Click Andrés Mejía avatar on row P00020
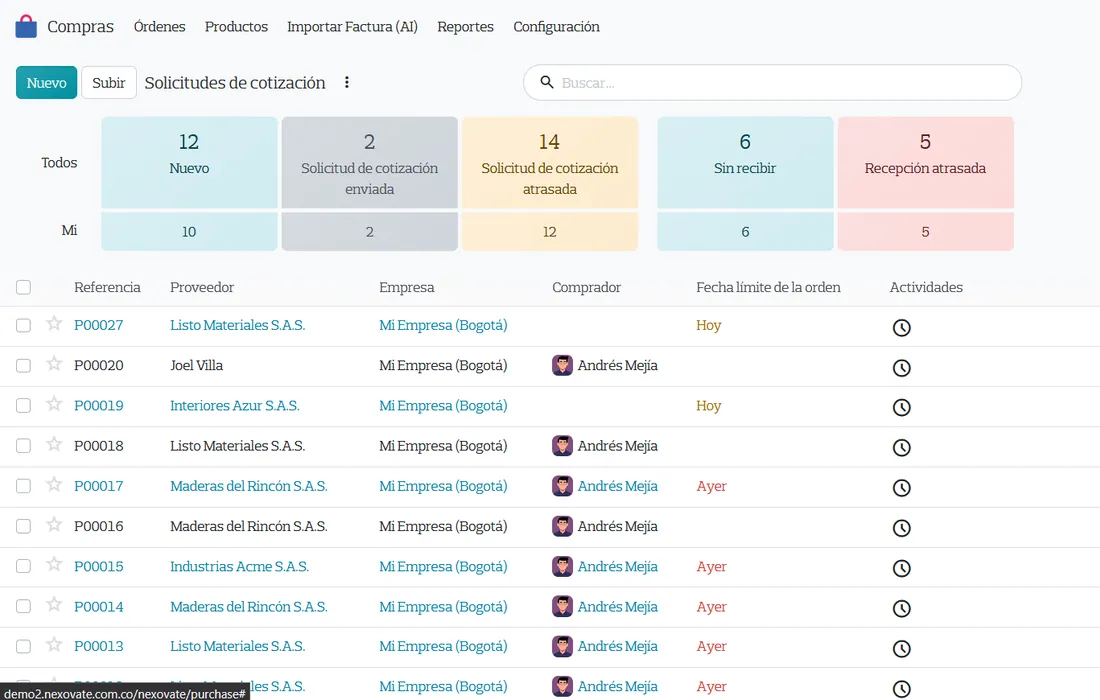The height and width of the screenshot is (700, 1100). click(562, 365)
